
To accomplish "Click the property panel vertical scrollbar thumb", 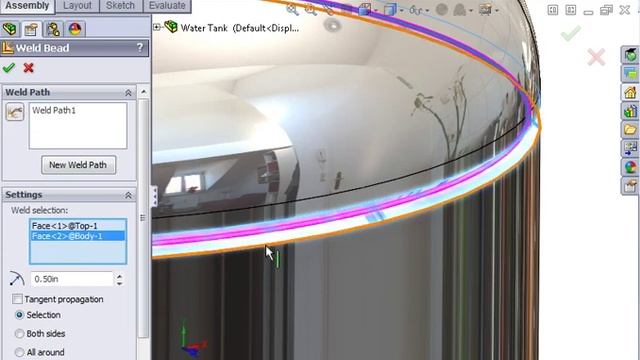I will pyautogui.click(x=143, y=218).
